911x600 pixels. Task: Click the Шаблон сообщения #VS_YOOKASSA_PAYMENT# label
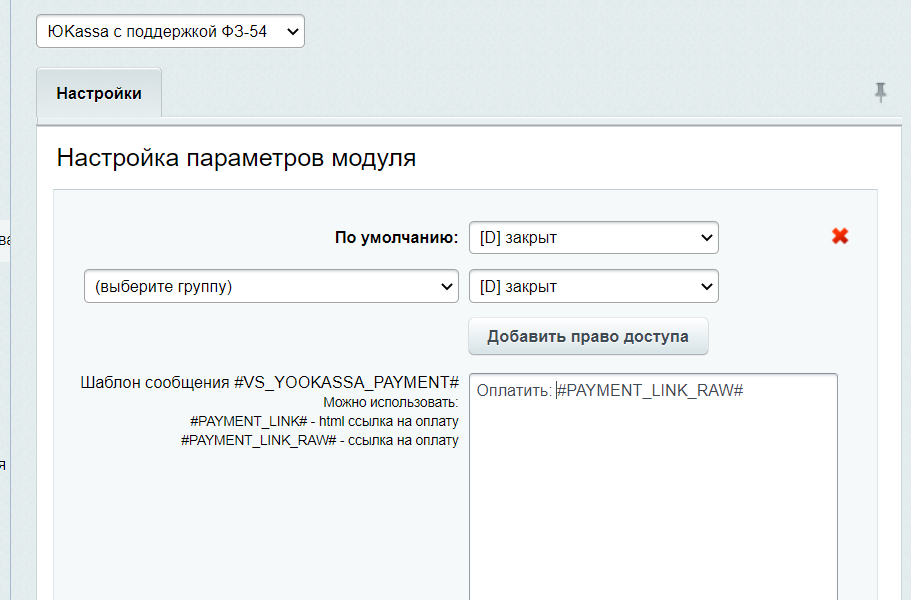[x=270, y=380]
